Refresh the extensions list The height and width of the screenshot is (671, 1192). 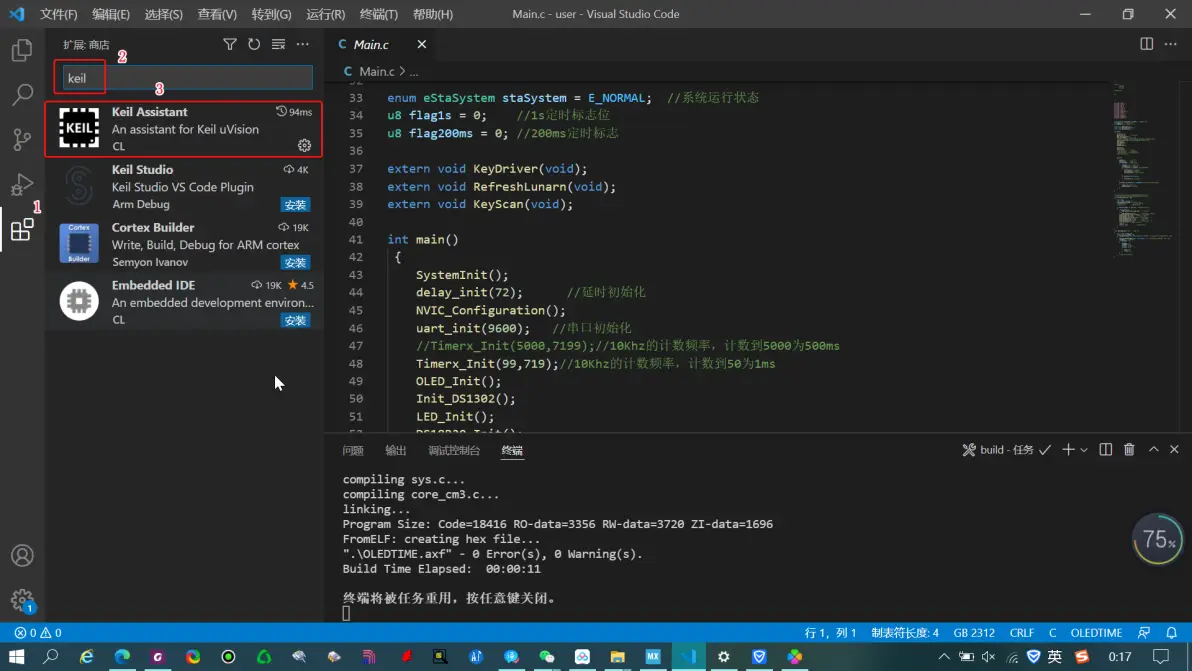(x=254, y=44)
